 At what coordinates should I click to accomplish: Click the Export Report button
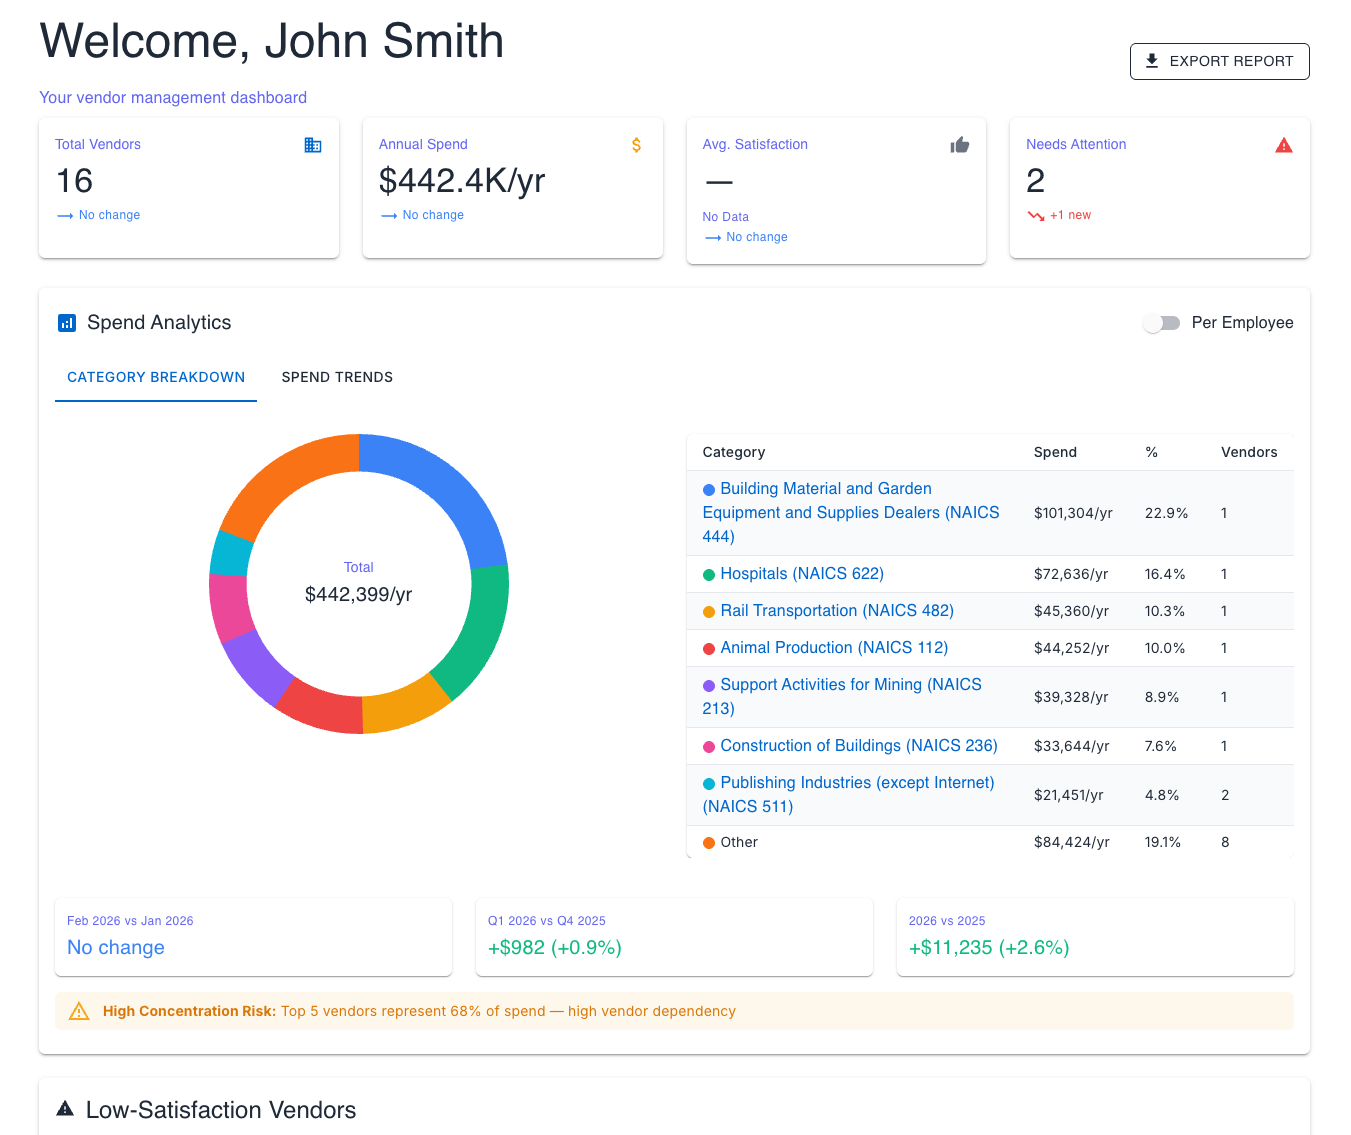click(1219, 61)
